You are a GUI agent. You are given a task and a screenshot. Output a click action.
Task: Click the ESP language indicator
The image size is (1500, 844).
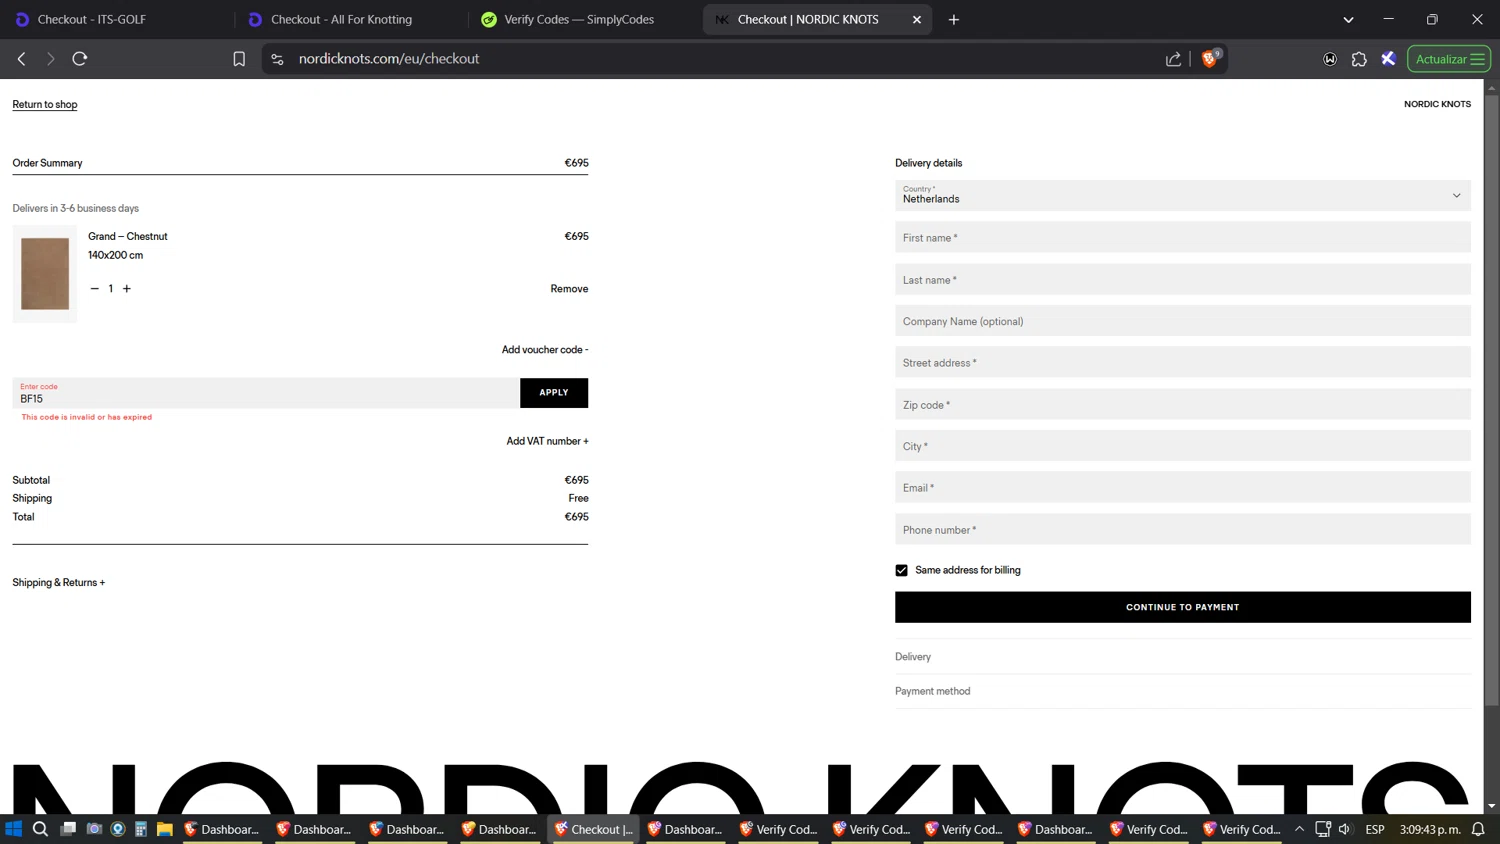click(x=1375, y=829)
